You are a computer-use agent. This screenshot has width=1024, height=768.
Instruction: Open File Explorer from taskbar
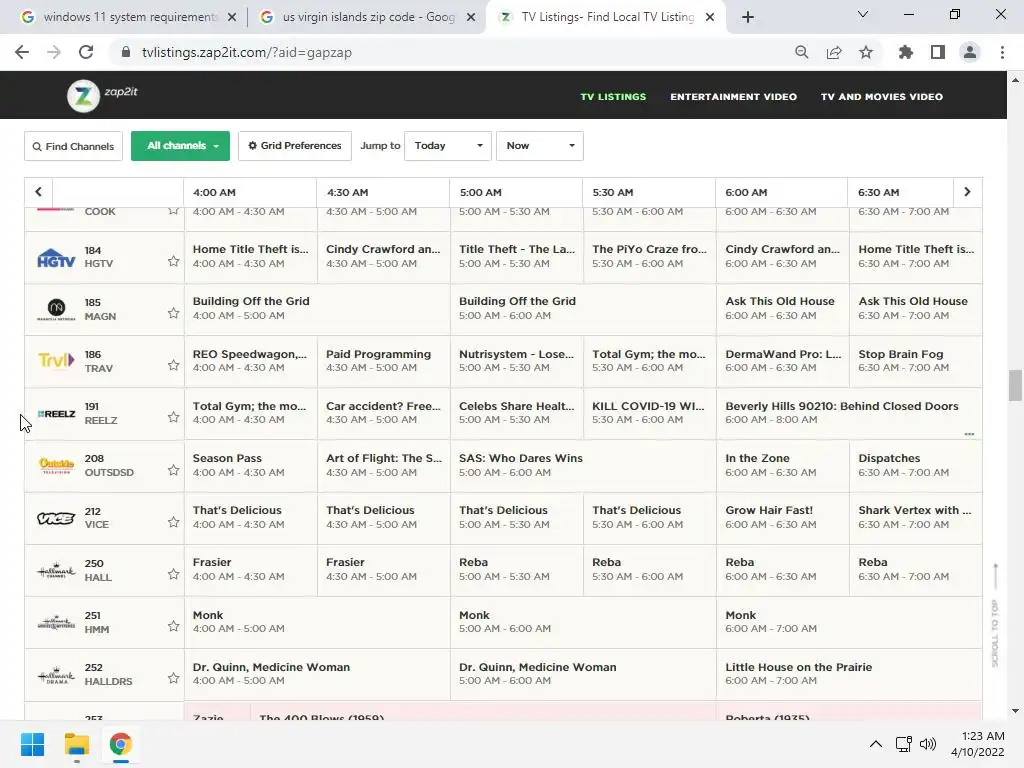76,744
